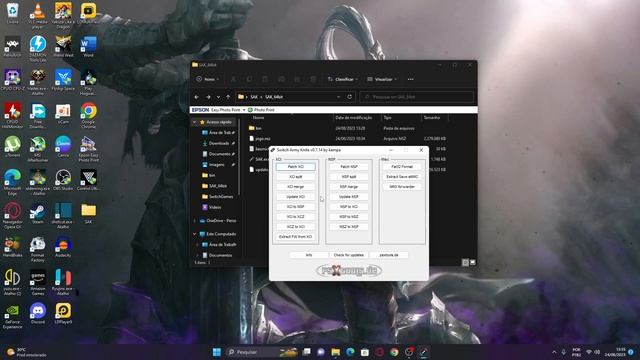This screenshot has height=360, width=640.
Task: Open Discord desktop icon
Action: click(x=38, y=314)
